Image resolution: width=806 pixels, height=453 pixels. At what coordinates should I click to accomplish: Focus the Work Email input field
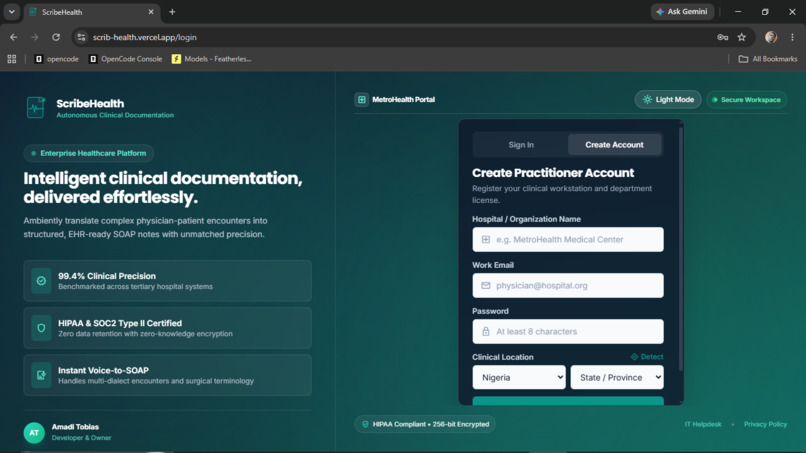[567, 285]
